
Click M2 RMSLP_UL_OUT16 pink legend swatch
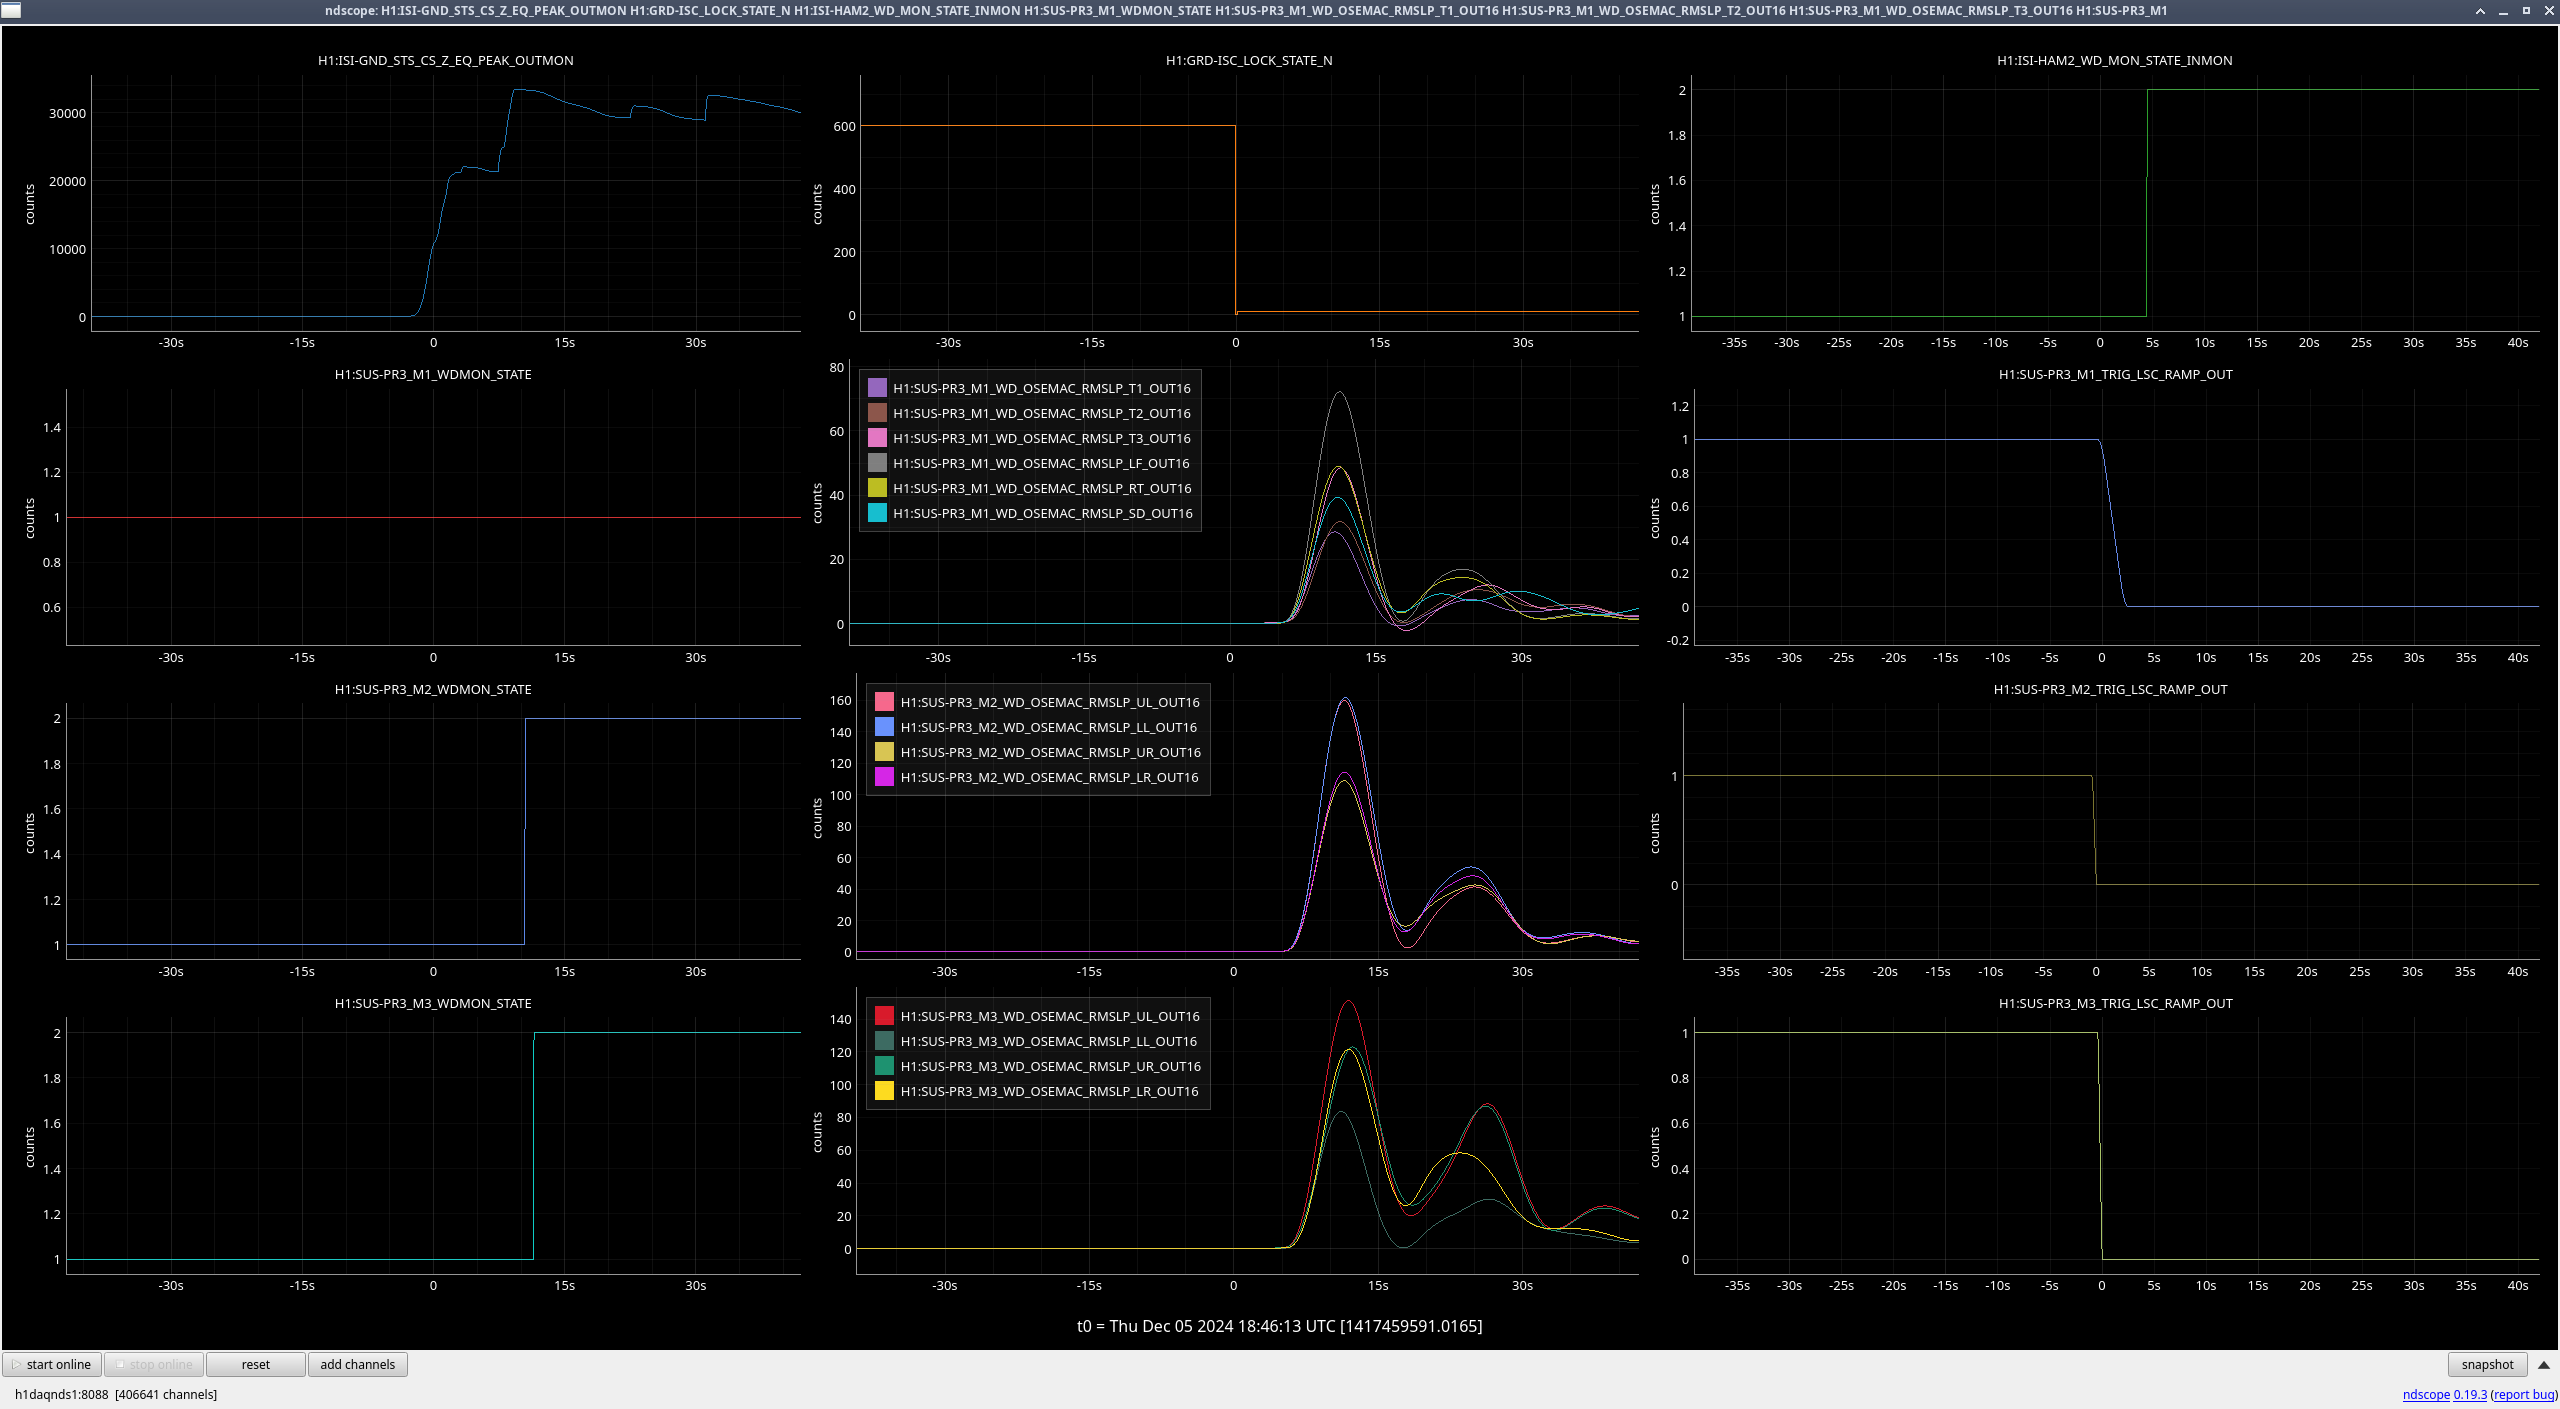[x=884, y=702]
